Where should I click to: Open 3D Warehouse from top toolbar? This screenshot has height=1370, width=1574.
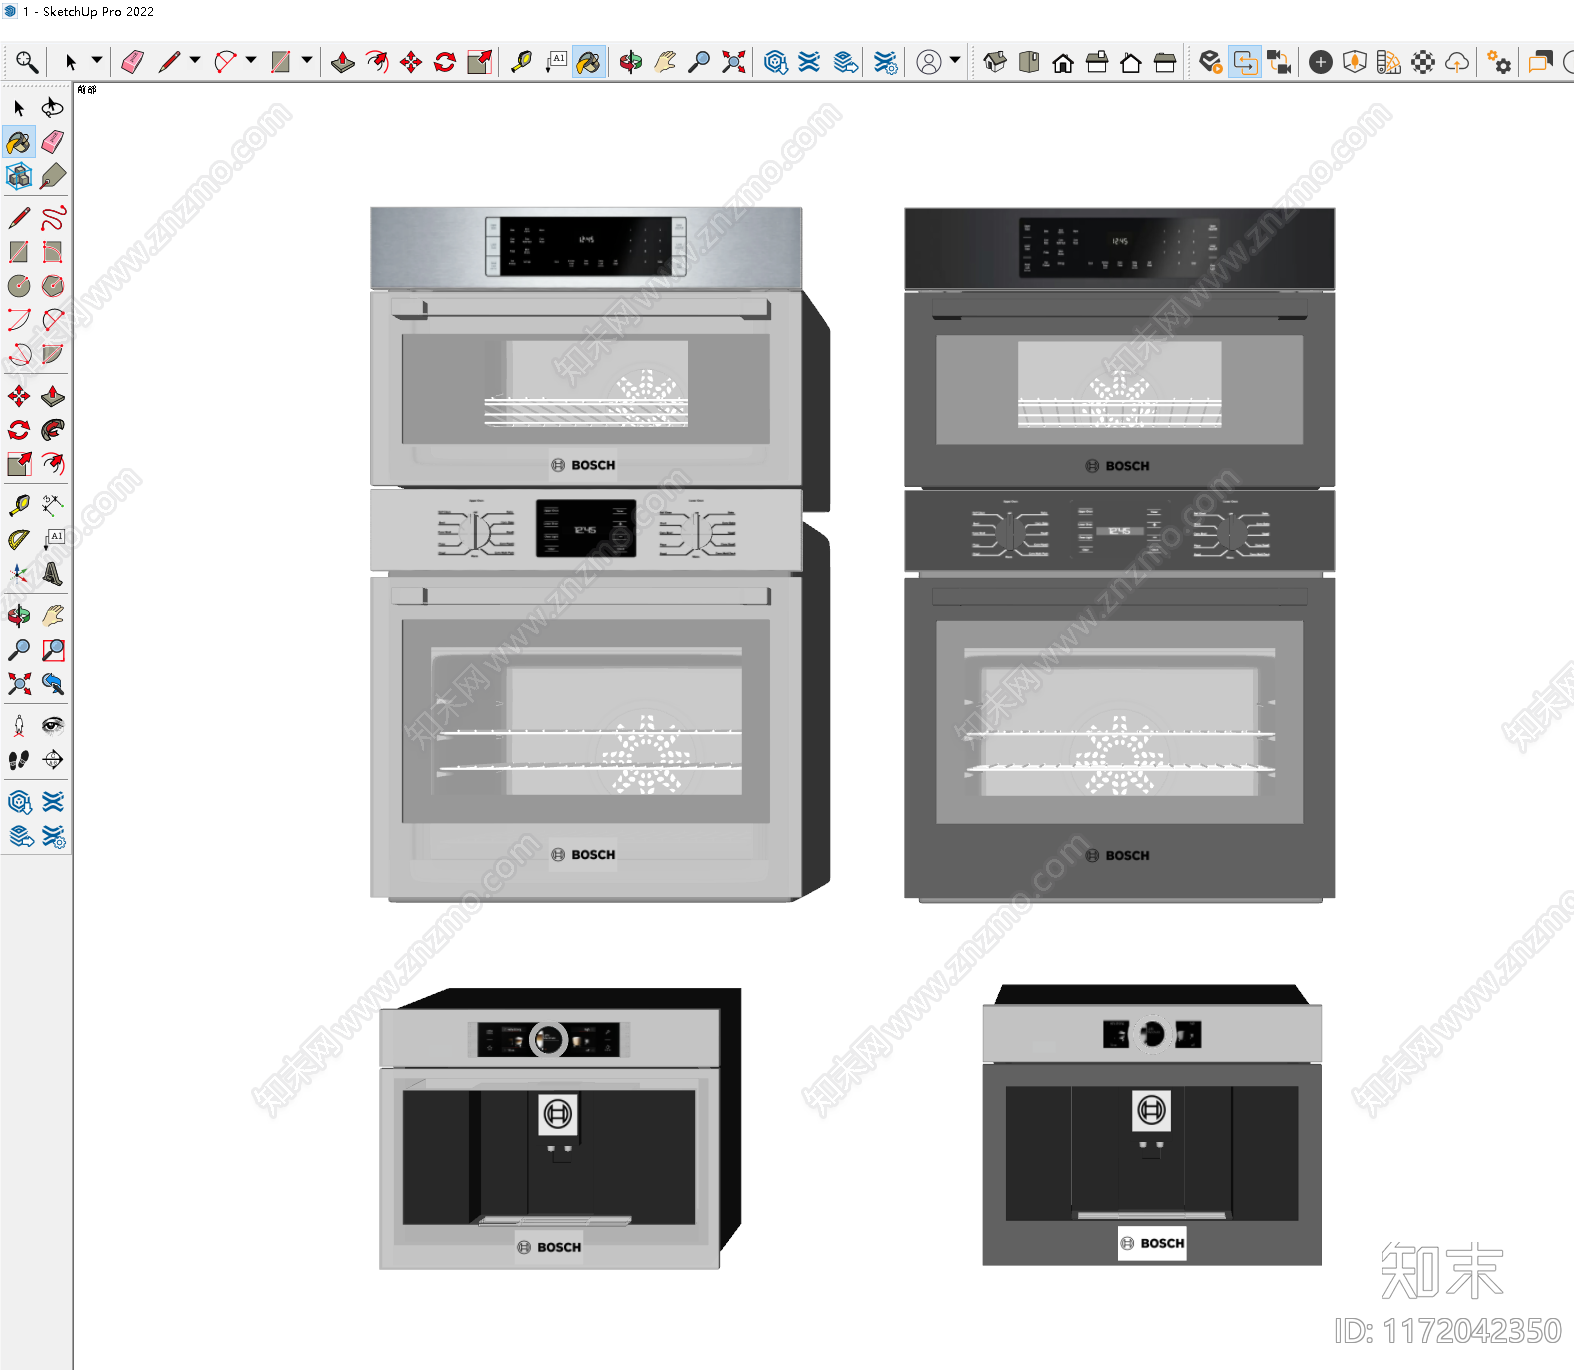pos(775,62)
